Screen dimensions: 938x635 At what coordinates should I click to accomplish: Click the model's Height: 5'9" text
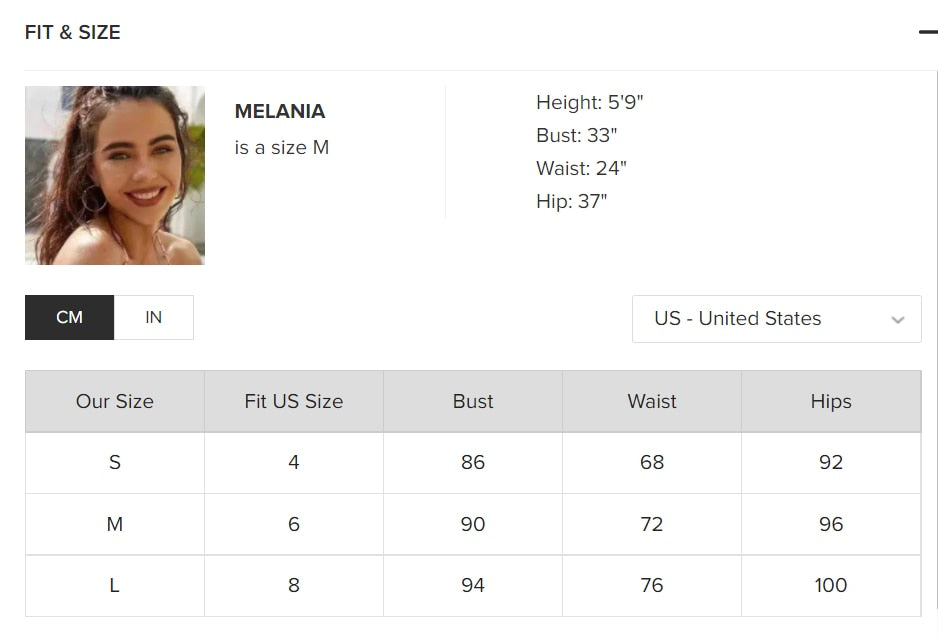tap(590, 102)
